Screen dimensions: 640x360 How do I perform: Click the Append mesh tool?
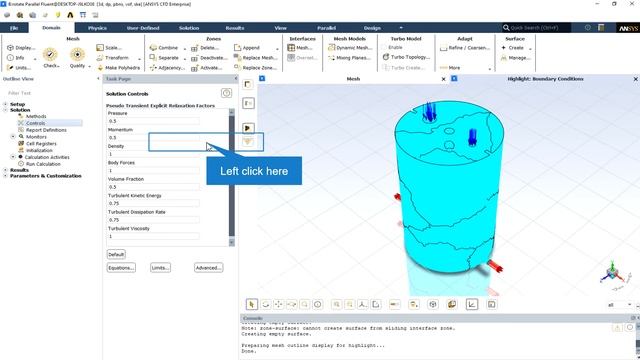pos(247,48)
